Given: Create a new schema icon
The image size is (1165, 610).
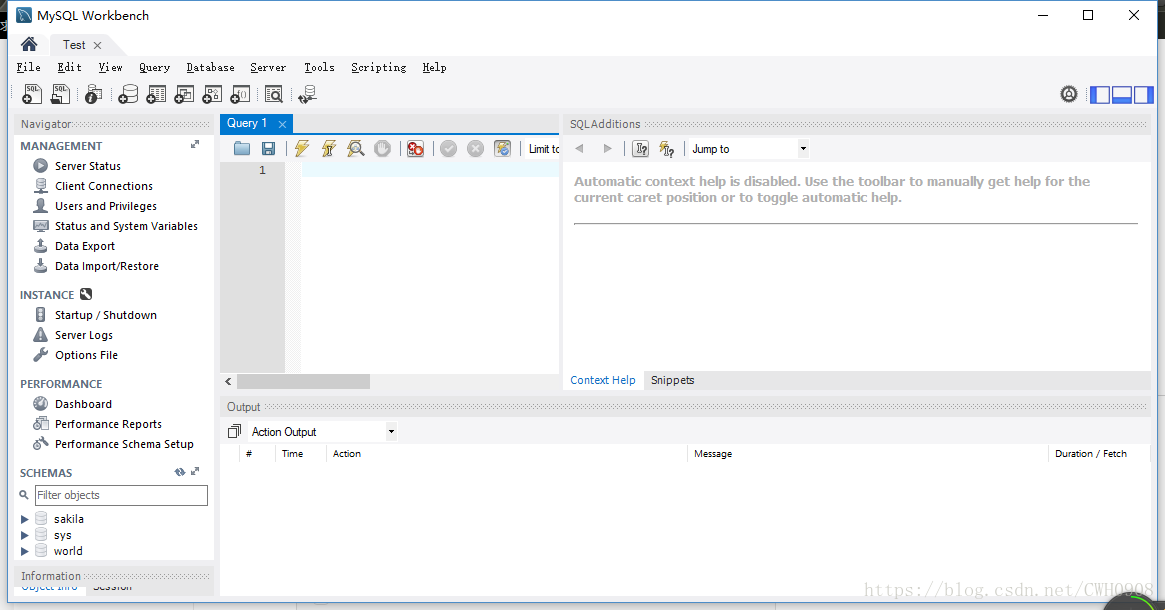Looking at the screenshot, I should (x=128, y=94).
